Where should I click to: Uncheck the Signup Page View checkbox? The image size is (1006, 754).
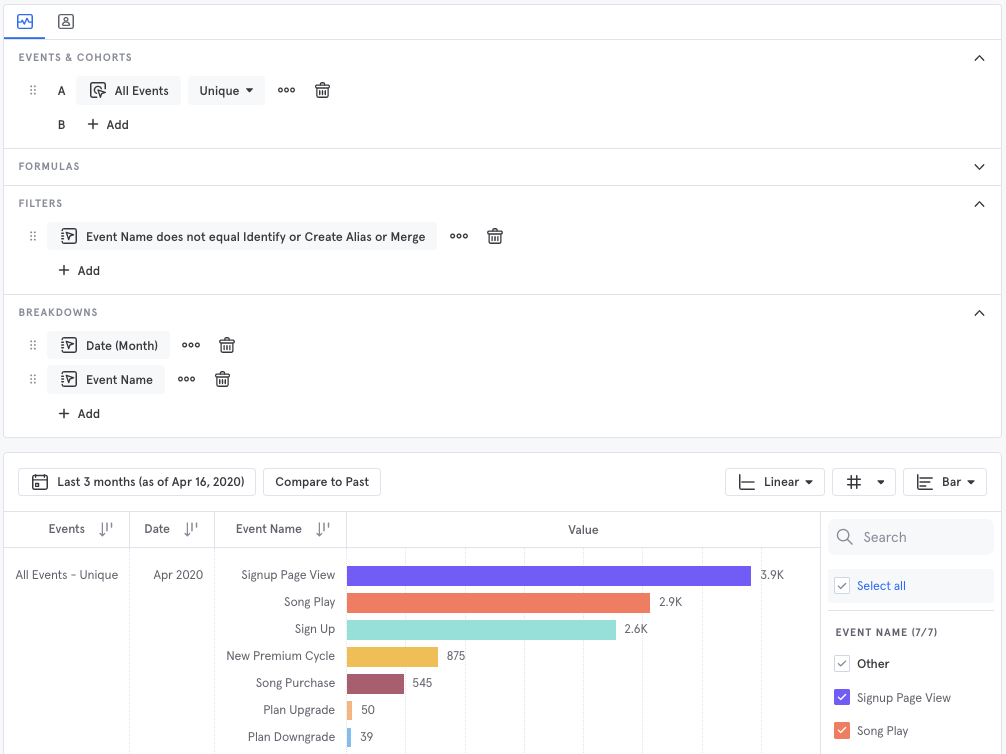pos(842,698)
